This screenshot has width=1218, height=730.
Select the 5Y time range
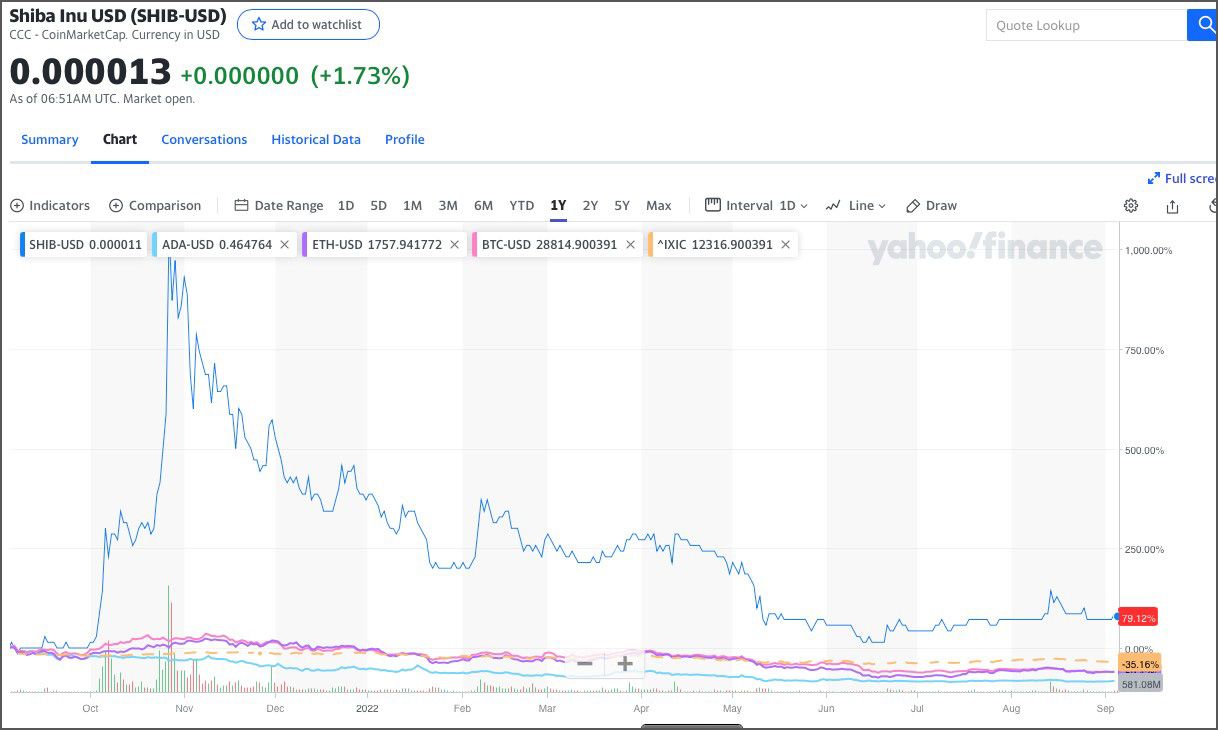click(x=622, y=205)
